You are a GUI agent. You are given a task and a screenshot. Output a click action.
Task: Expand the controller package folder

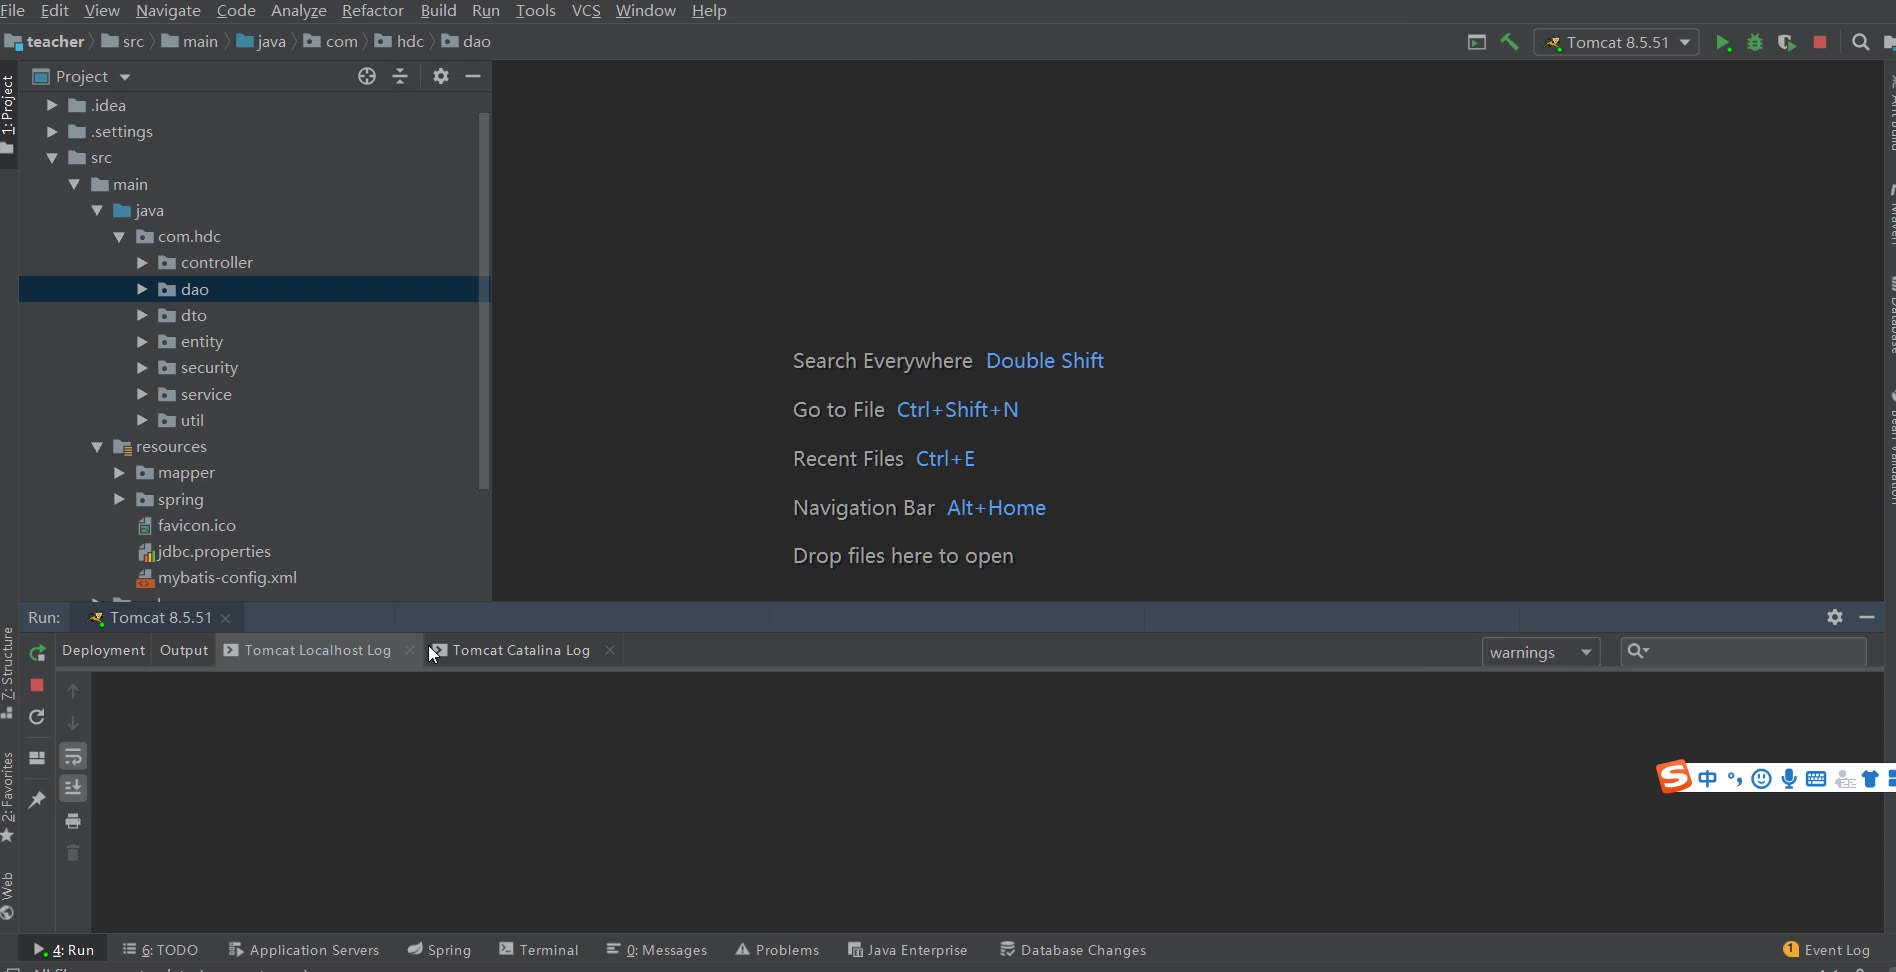tap(142, 263)
